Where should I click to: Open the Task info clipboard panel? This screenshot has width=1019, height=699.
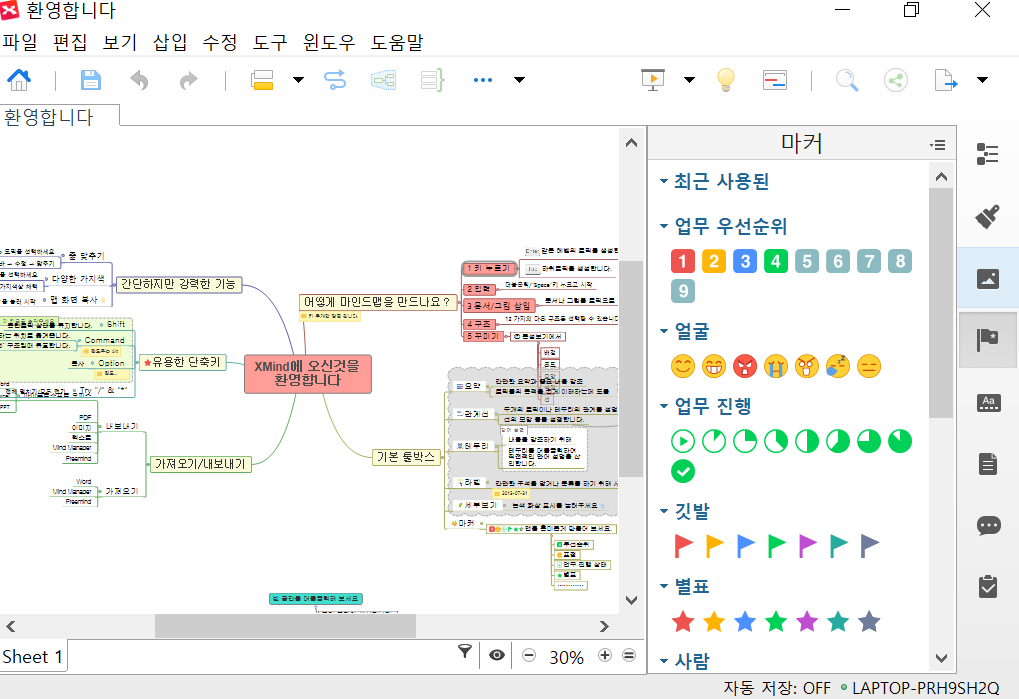[x=988, y=587]
